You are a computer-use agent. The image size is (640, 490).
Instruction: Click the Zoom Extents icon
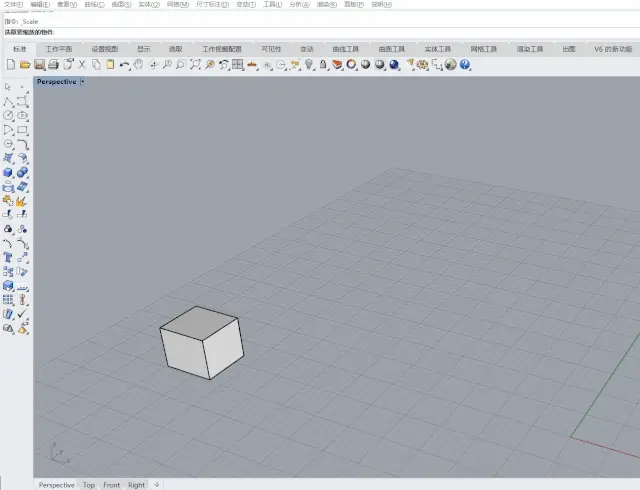(x=196, y=65)
